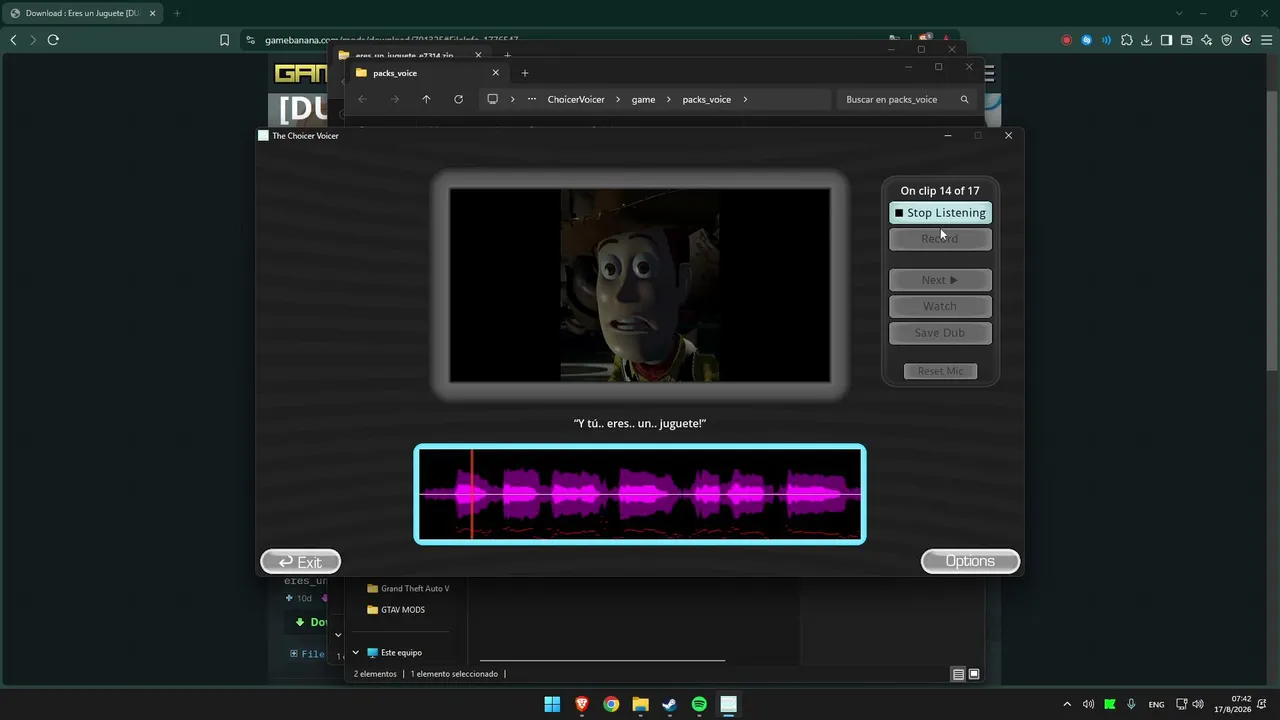Click the greyed-out Record button
The height and width of the screenshot is (720, 1280).
pyautogui.click(x=940, y=239)
